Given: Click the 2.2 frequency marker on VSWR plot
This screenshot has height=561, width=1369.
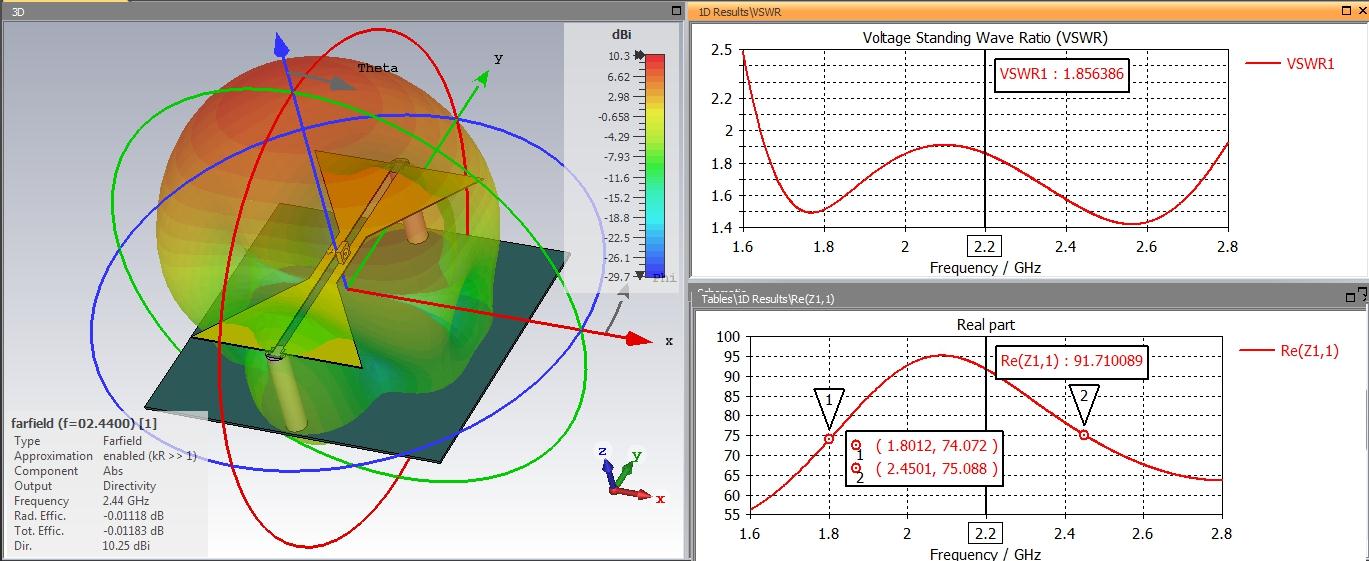Looking at the screenshot, I should pos(985,245).
